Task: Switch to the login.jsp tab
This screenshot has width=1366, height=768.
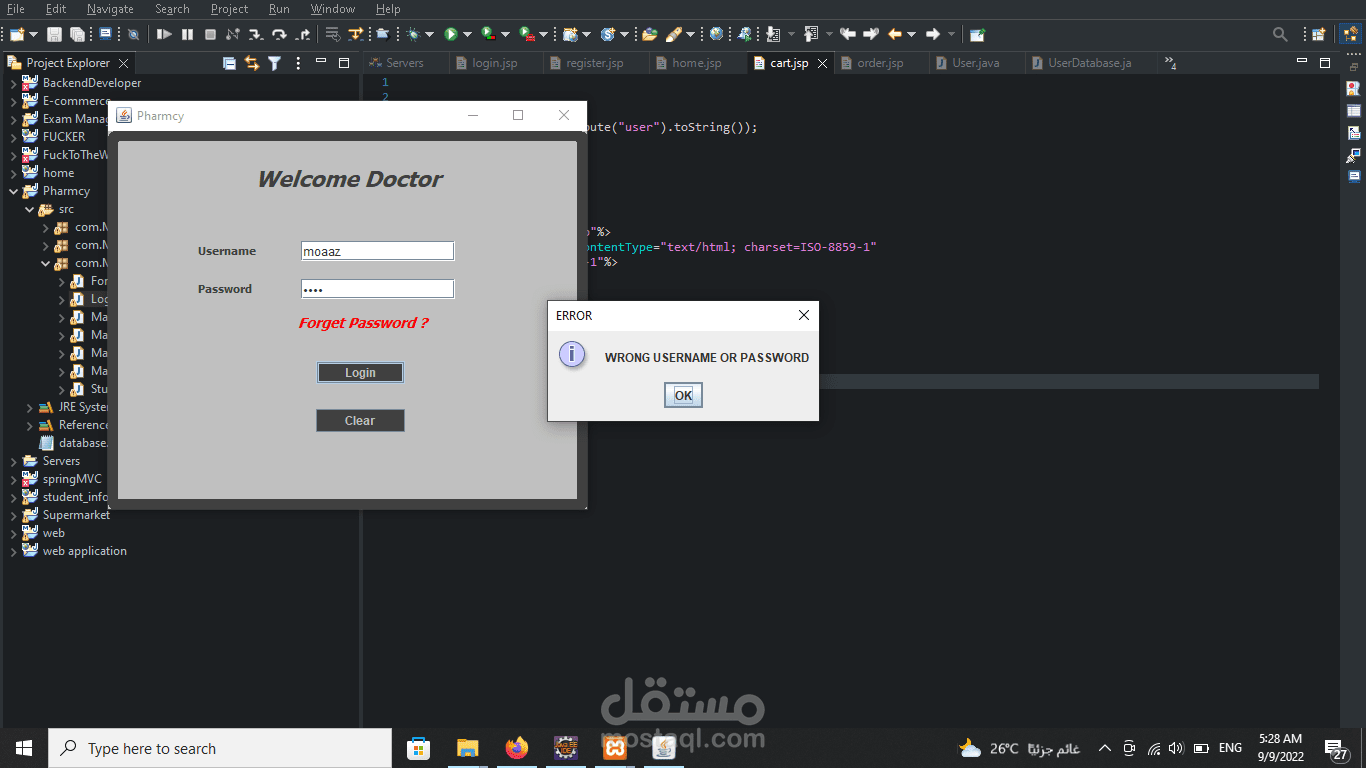Action: 495,63
